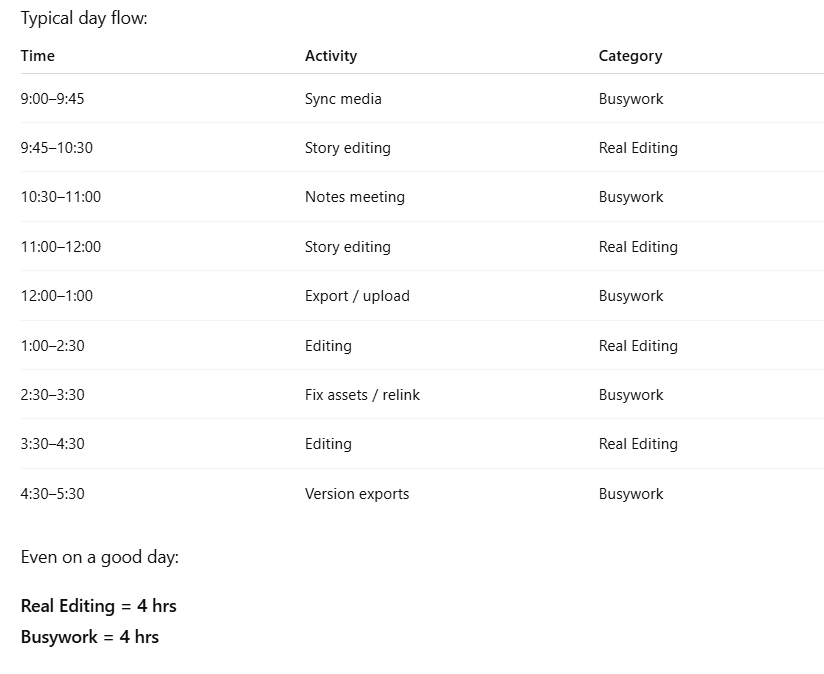The height and width of the screenshot is (674, 824).
Task: Select the 'Notes meeting' activity cell
Action: click(x=355, y=197)
